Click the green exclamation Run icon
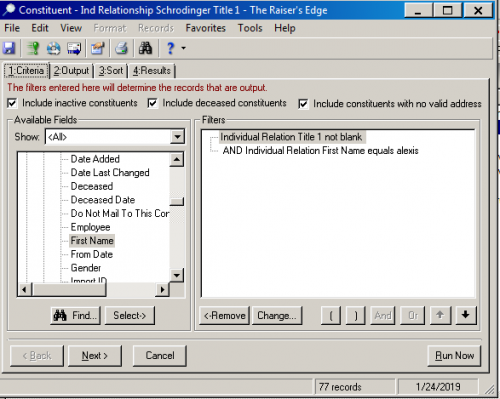The image size is (500, 399). [33, 48]
